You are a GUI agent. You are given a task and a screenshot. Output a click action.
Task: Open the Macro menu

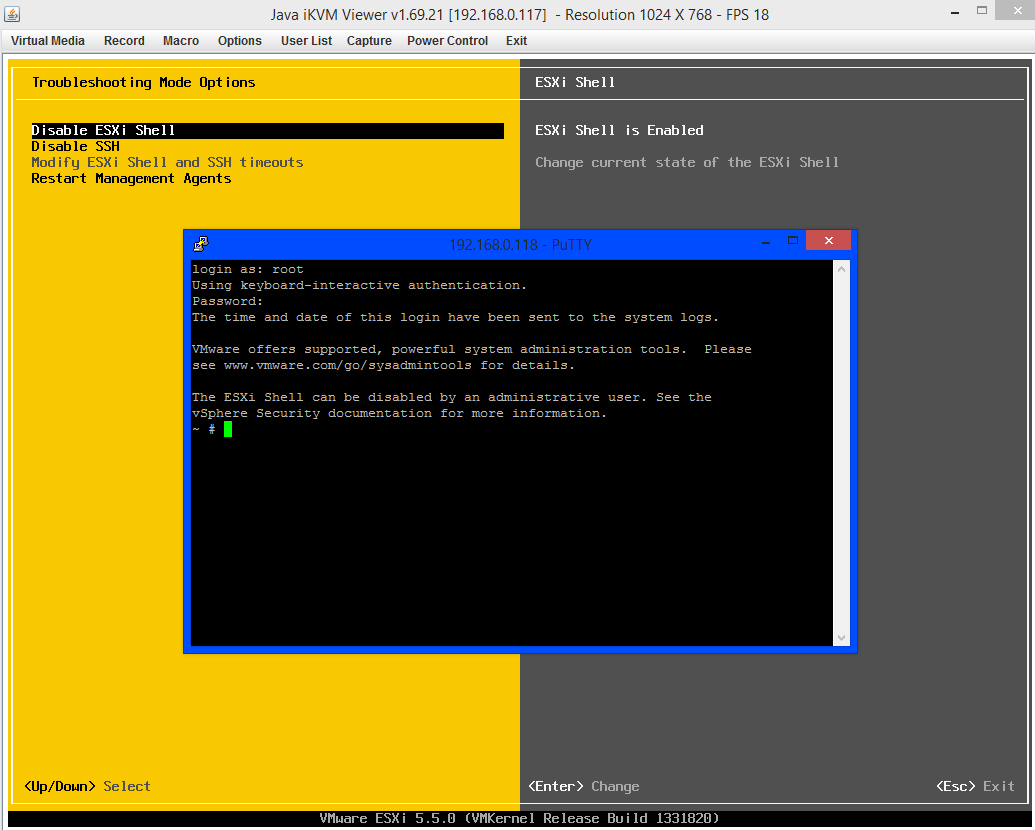point(181,41)
